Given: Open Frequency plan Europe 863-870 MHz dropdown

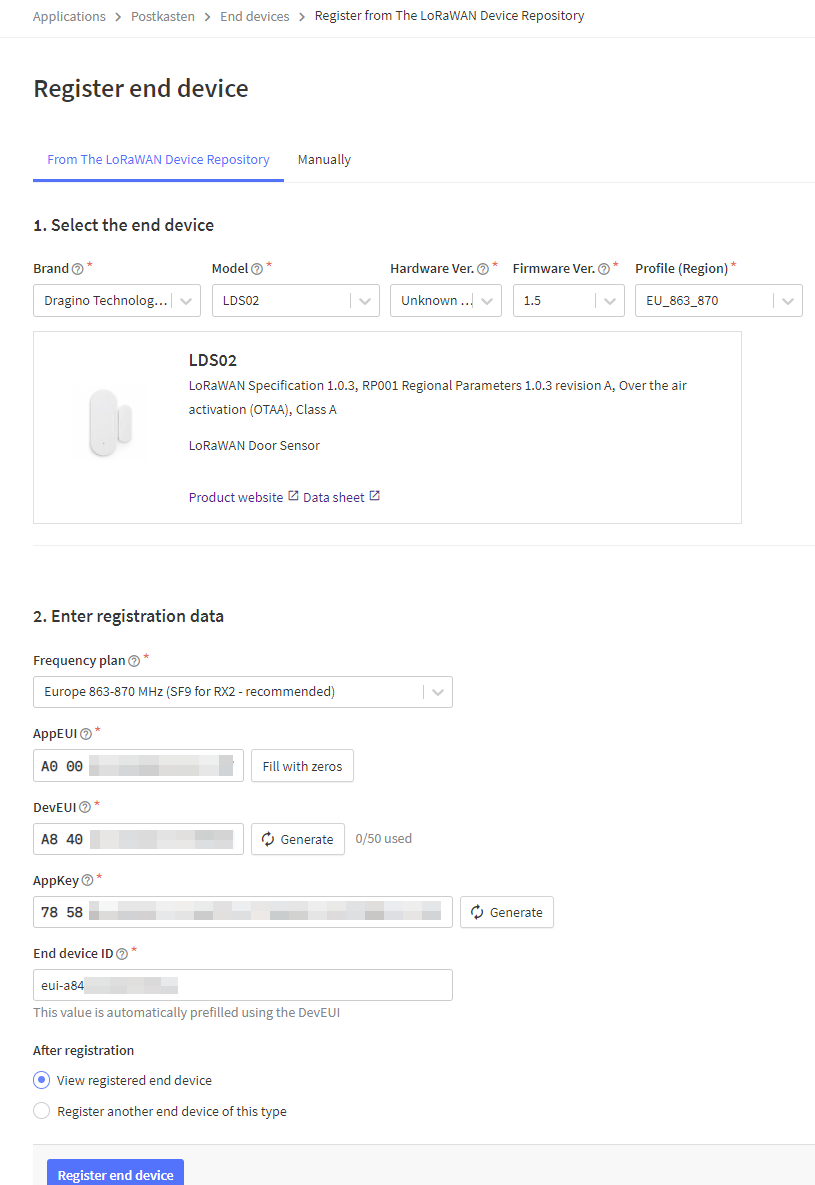Looking at the screenshot, I should pos(243,692).
